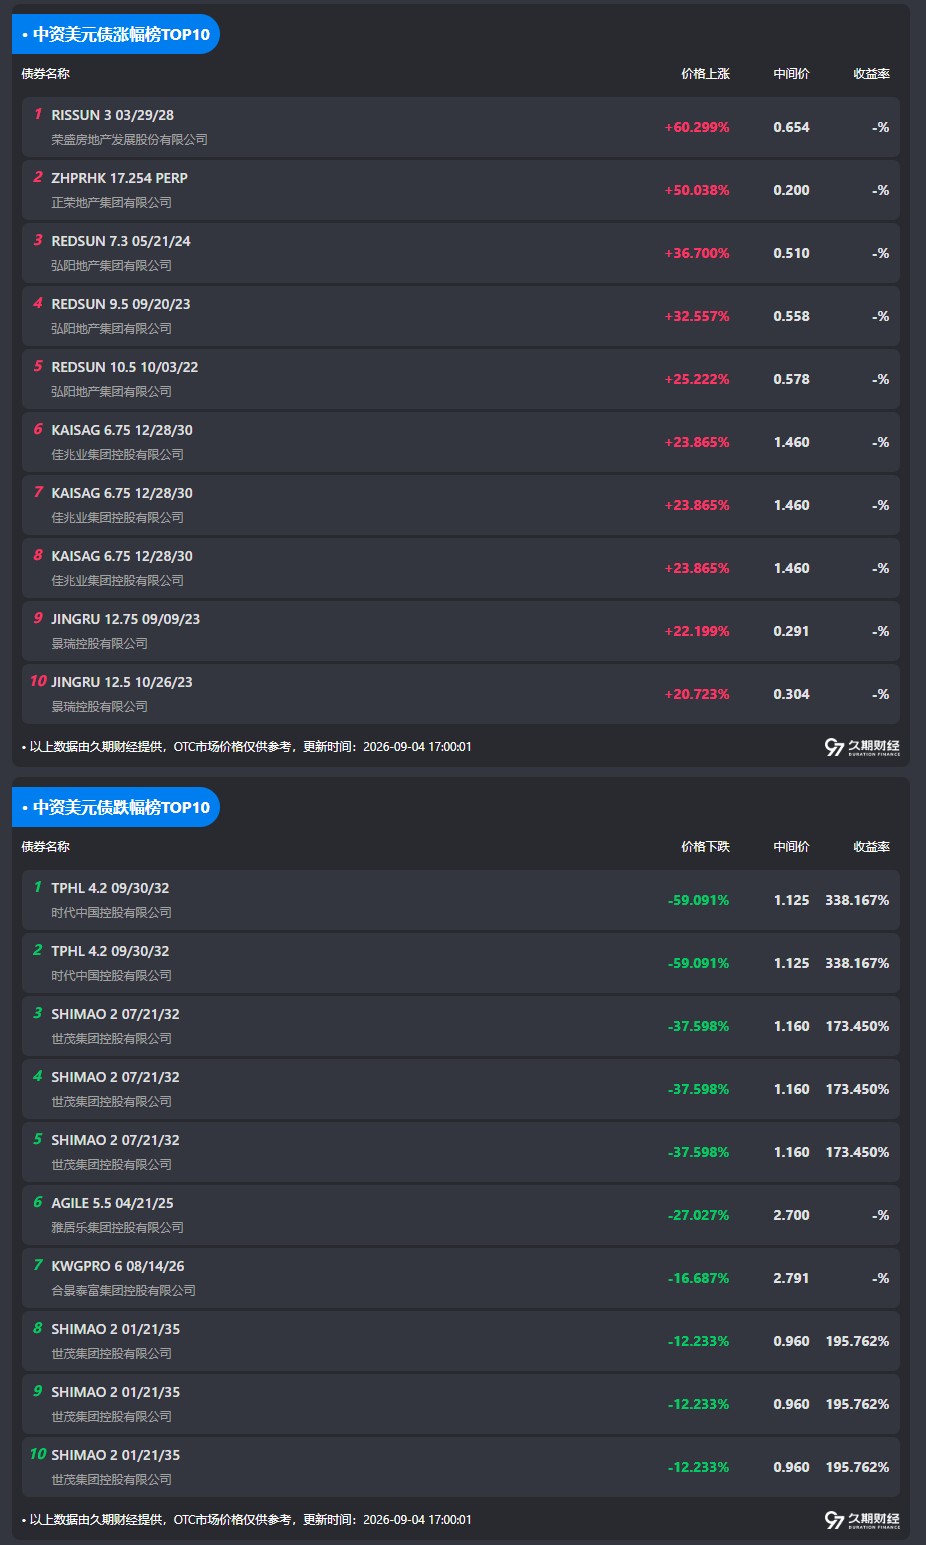Open the rank 4 SHIMAO 2 07/21/32 bond
The height and width of the screenshot is (1545, 926).
pos(115,1077)
